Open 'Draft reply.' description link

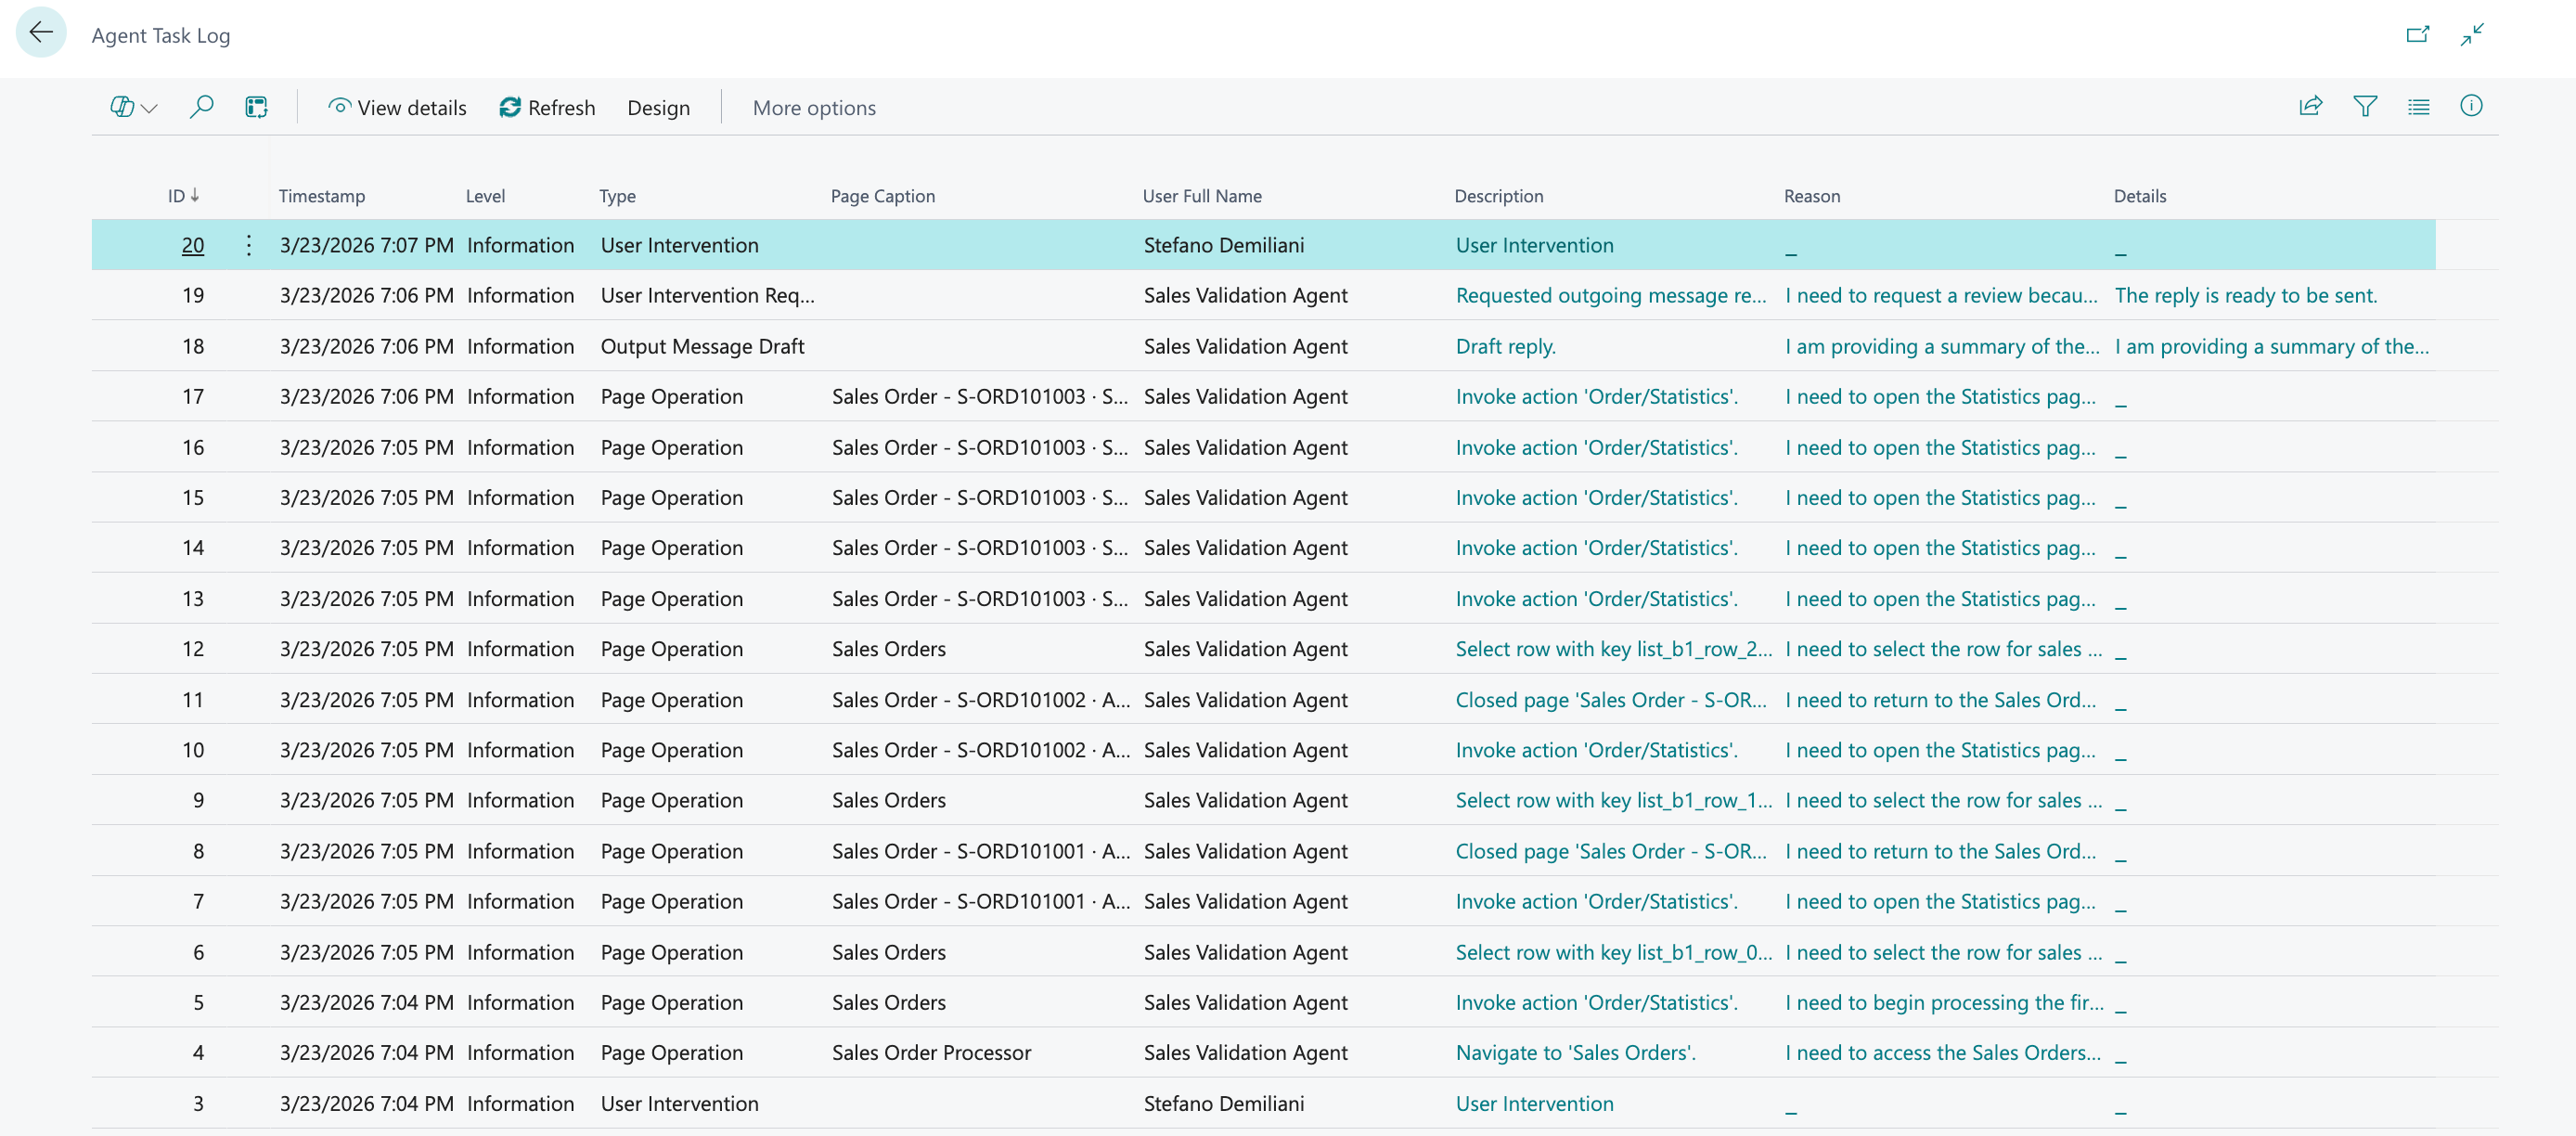pos(1505,346)
